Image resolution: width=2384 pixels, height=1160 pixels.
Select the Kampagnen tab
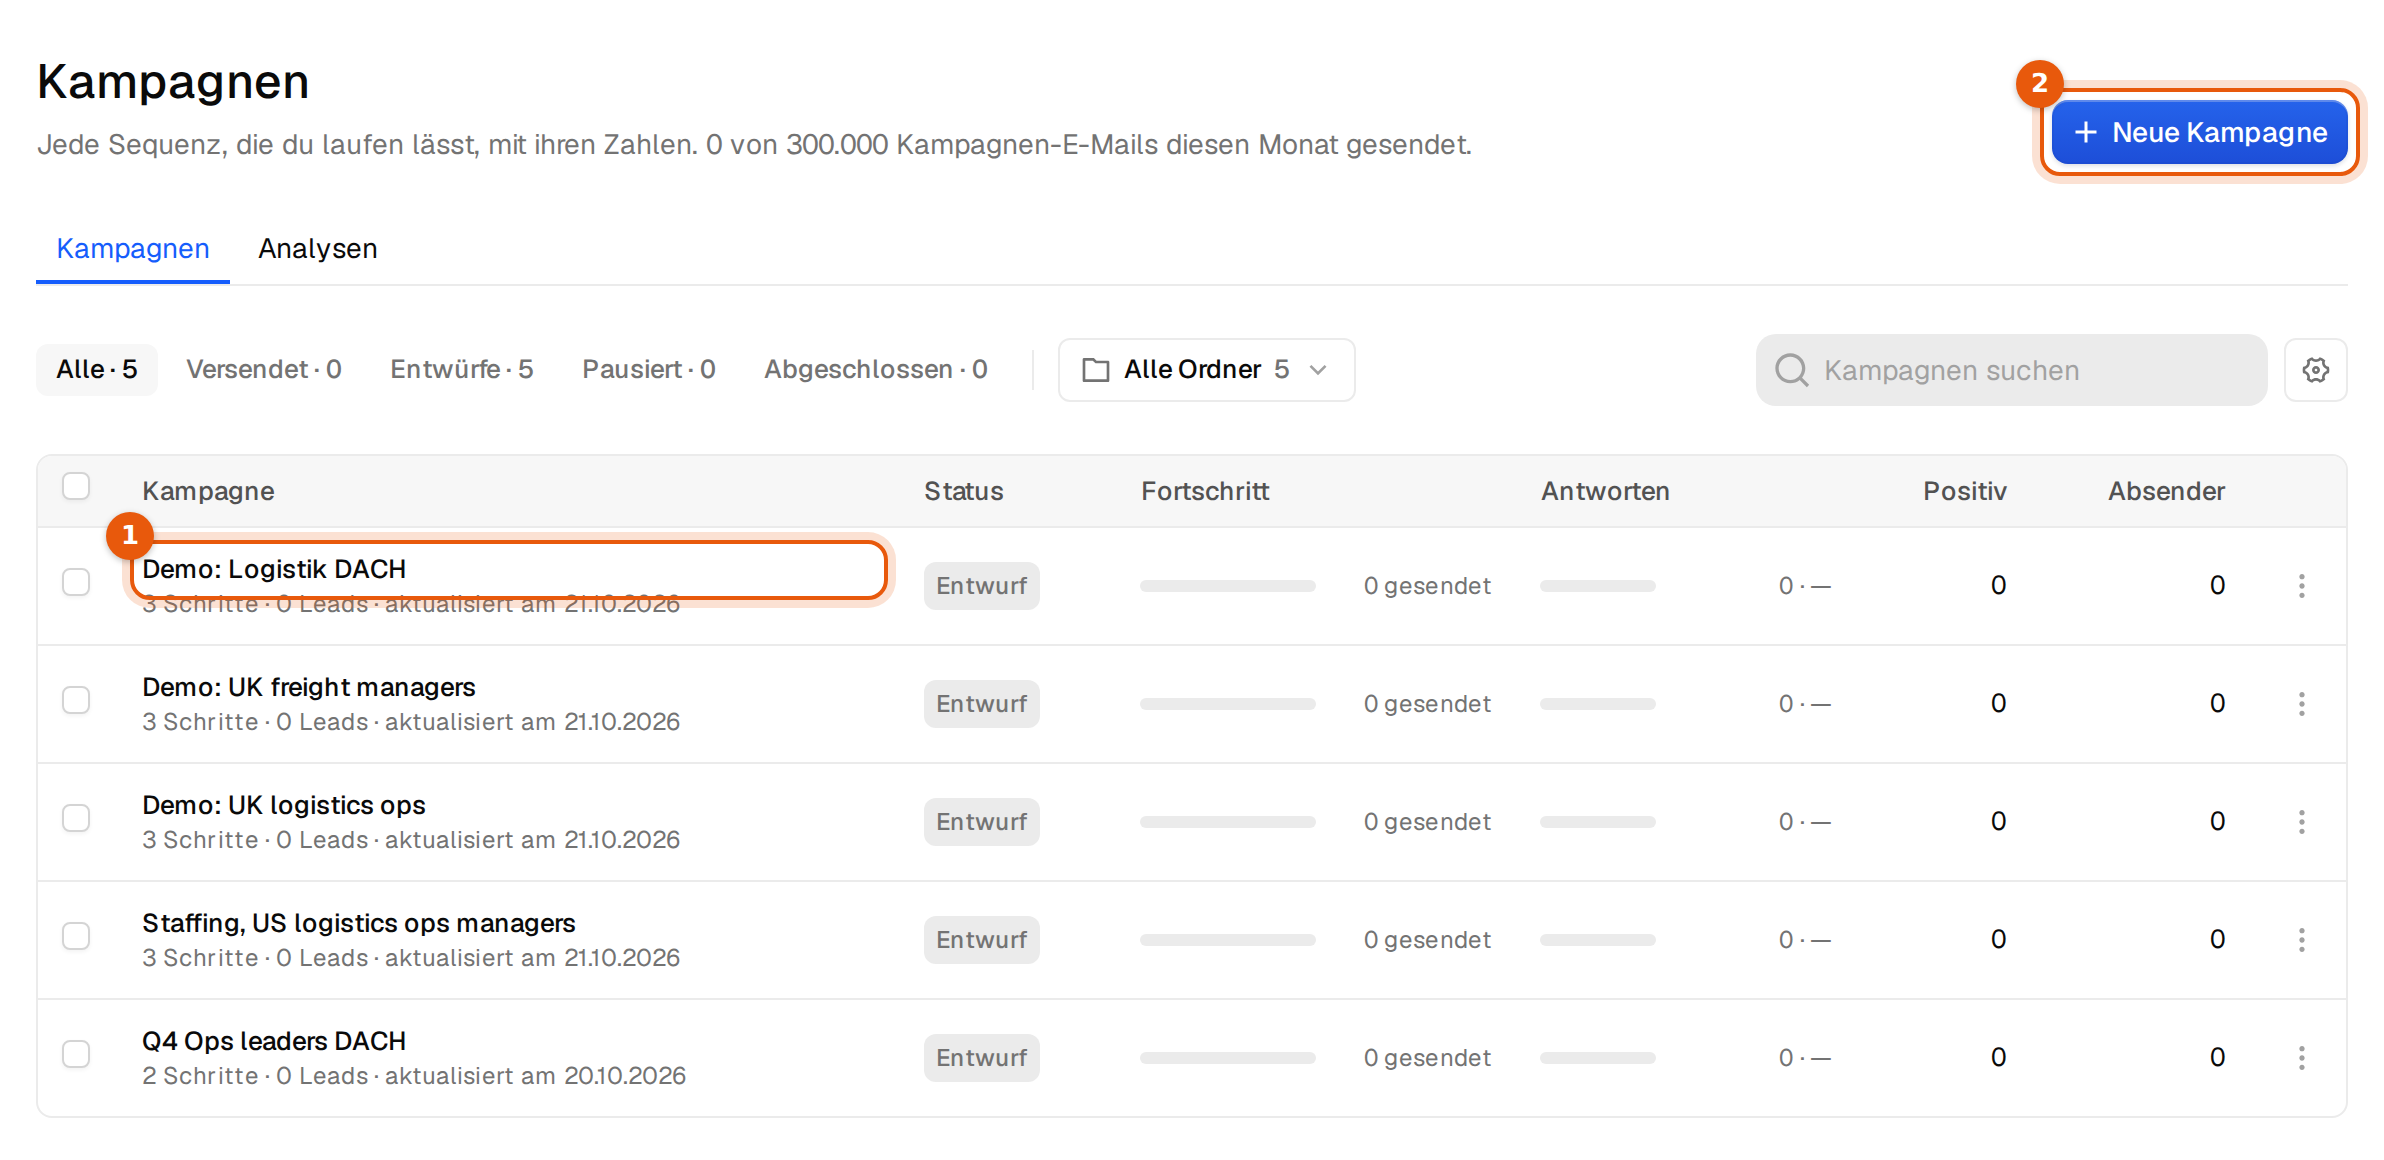click(x=133, y=248)
